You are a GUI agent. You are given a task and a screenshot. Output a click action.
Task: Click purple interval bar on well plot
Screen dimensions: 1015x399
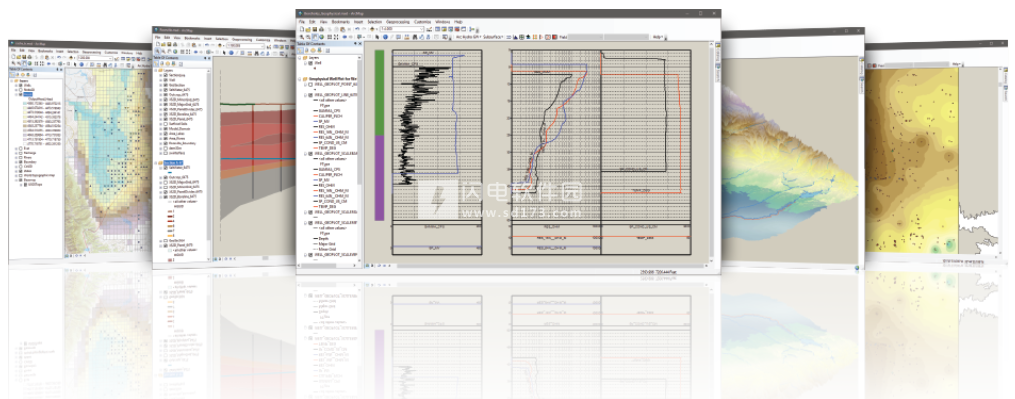[x=380, y=177]
